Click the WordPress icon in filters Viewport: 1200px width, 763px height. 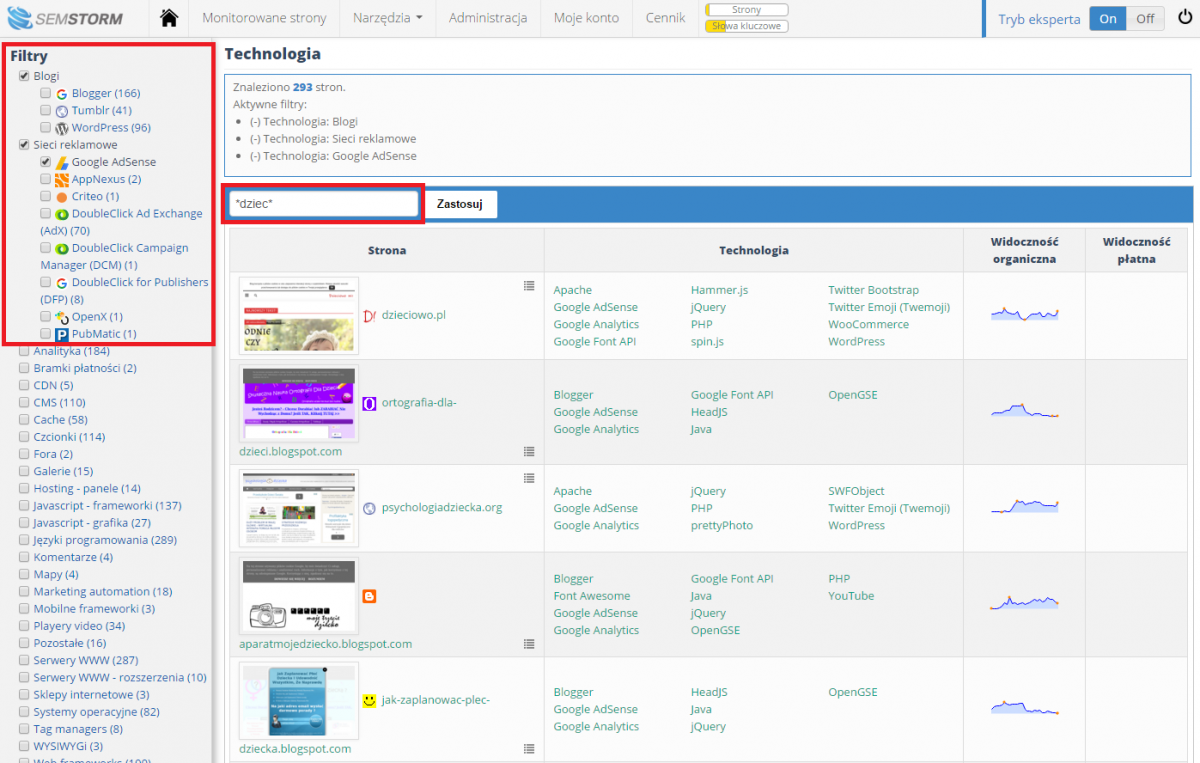click(x=62, y=128)
